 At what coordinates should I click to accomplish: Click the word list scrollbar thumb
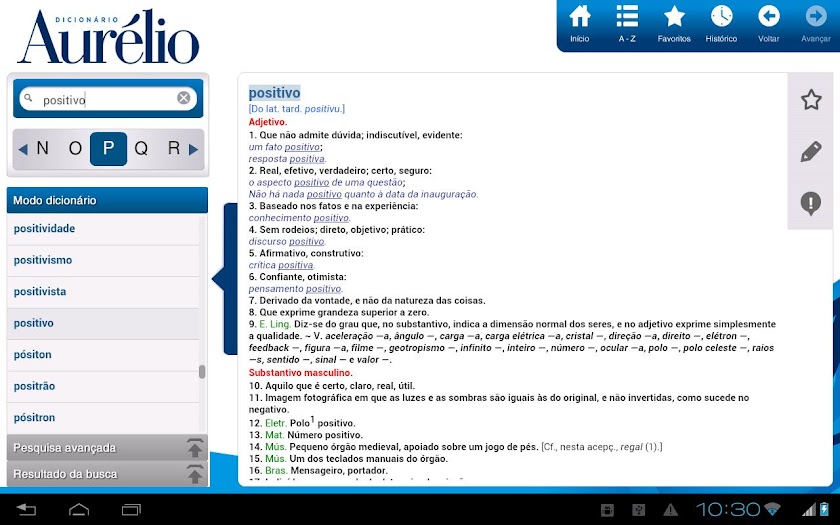click(202, 372)
